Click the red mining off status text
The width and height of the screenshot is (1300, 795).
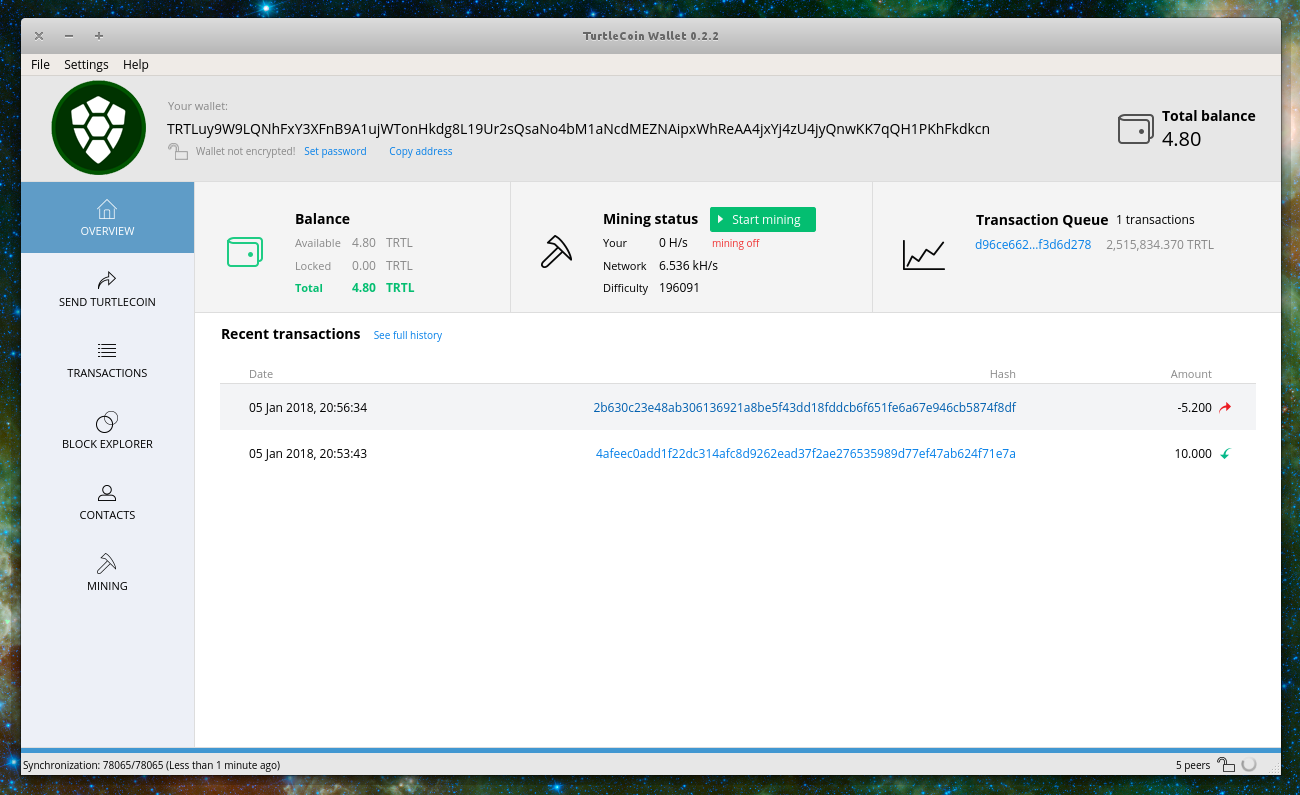coord(735,243)
